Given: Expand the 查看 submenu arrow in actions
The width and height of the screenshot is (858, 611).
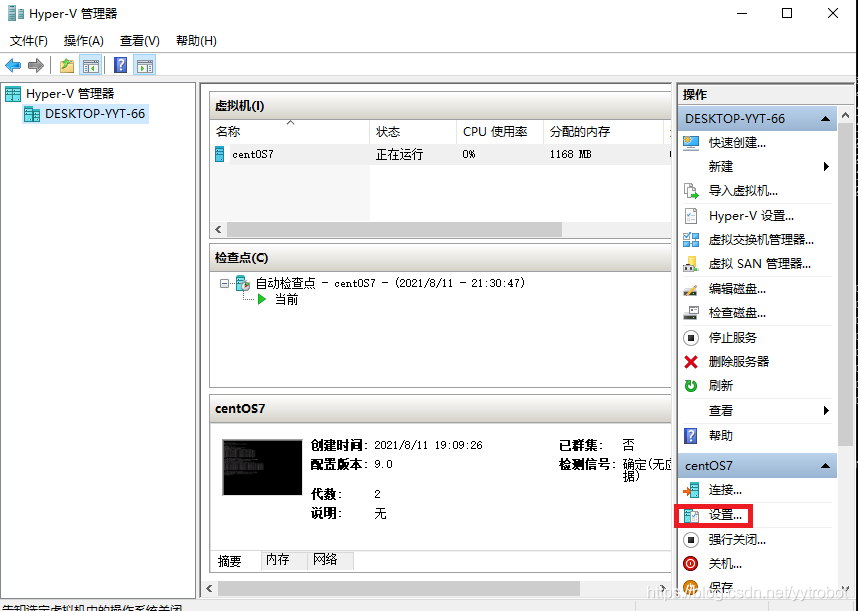Looking at the screenshot, I should coord(826,410).
